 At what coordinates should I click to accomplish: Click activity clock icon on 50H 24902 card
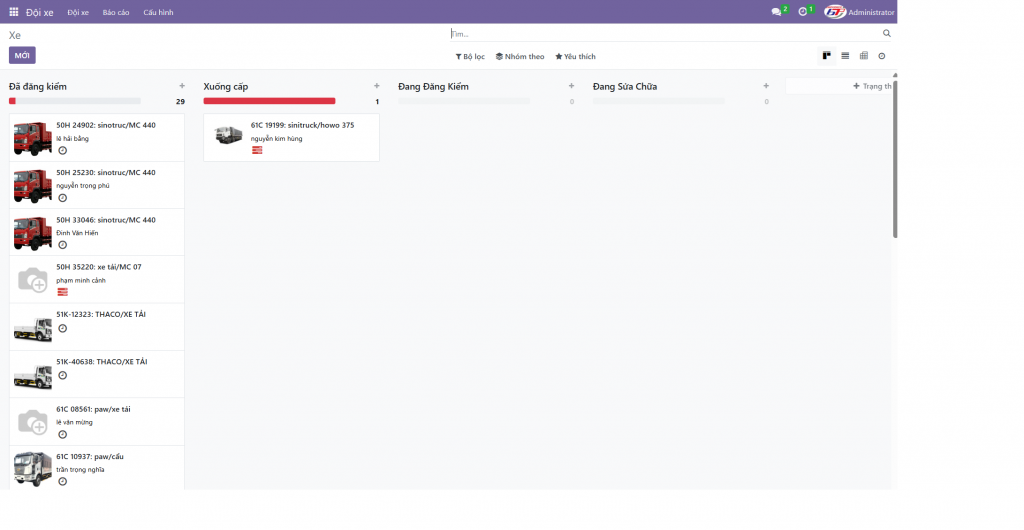[62, 150]
